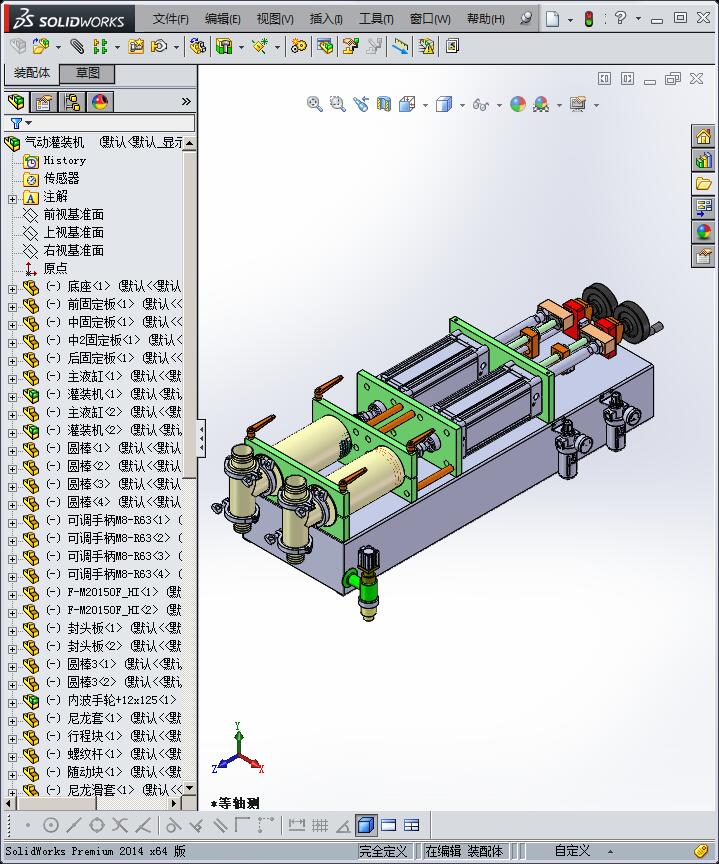Screen dimensions: 719x864
Task: Select 螺纹杆<1> component in the tree
Action: 95,754
